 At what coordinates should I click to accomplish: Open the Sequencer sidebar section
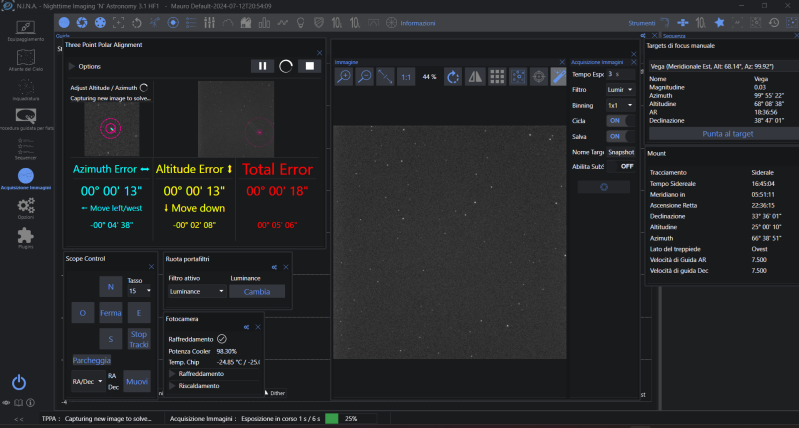point(27,144)
